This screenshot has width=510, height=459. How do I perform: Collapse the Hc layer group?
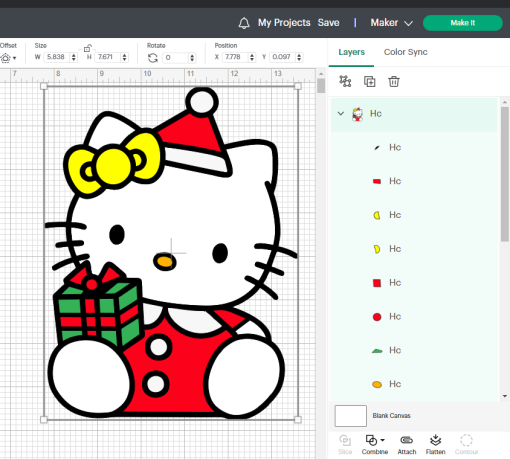click(341, 113)
